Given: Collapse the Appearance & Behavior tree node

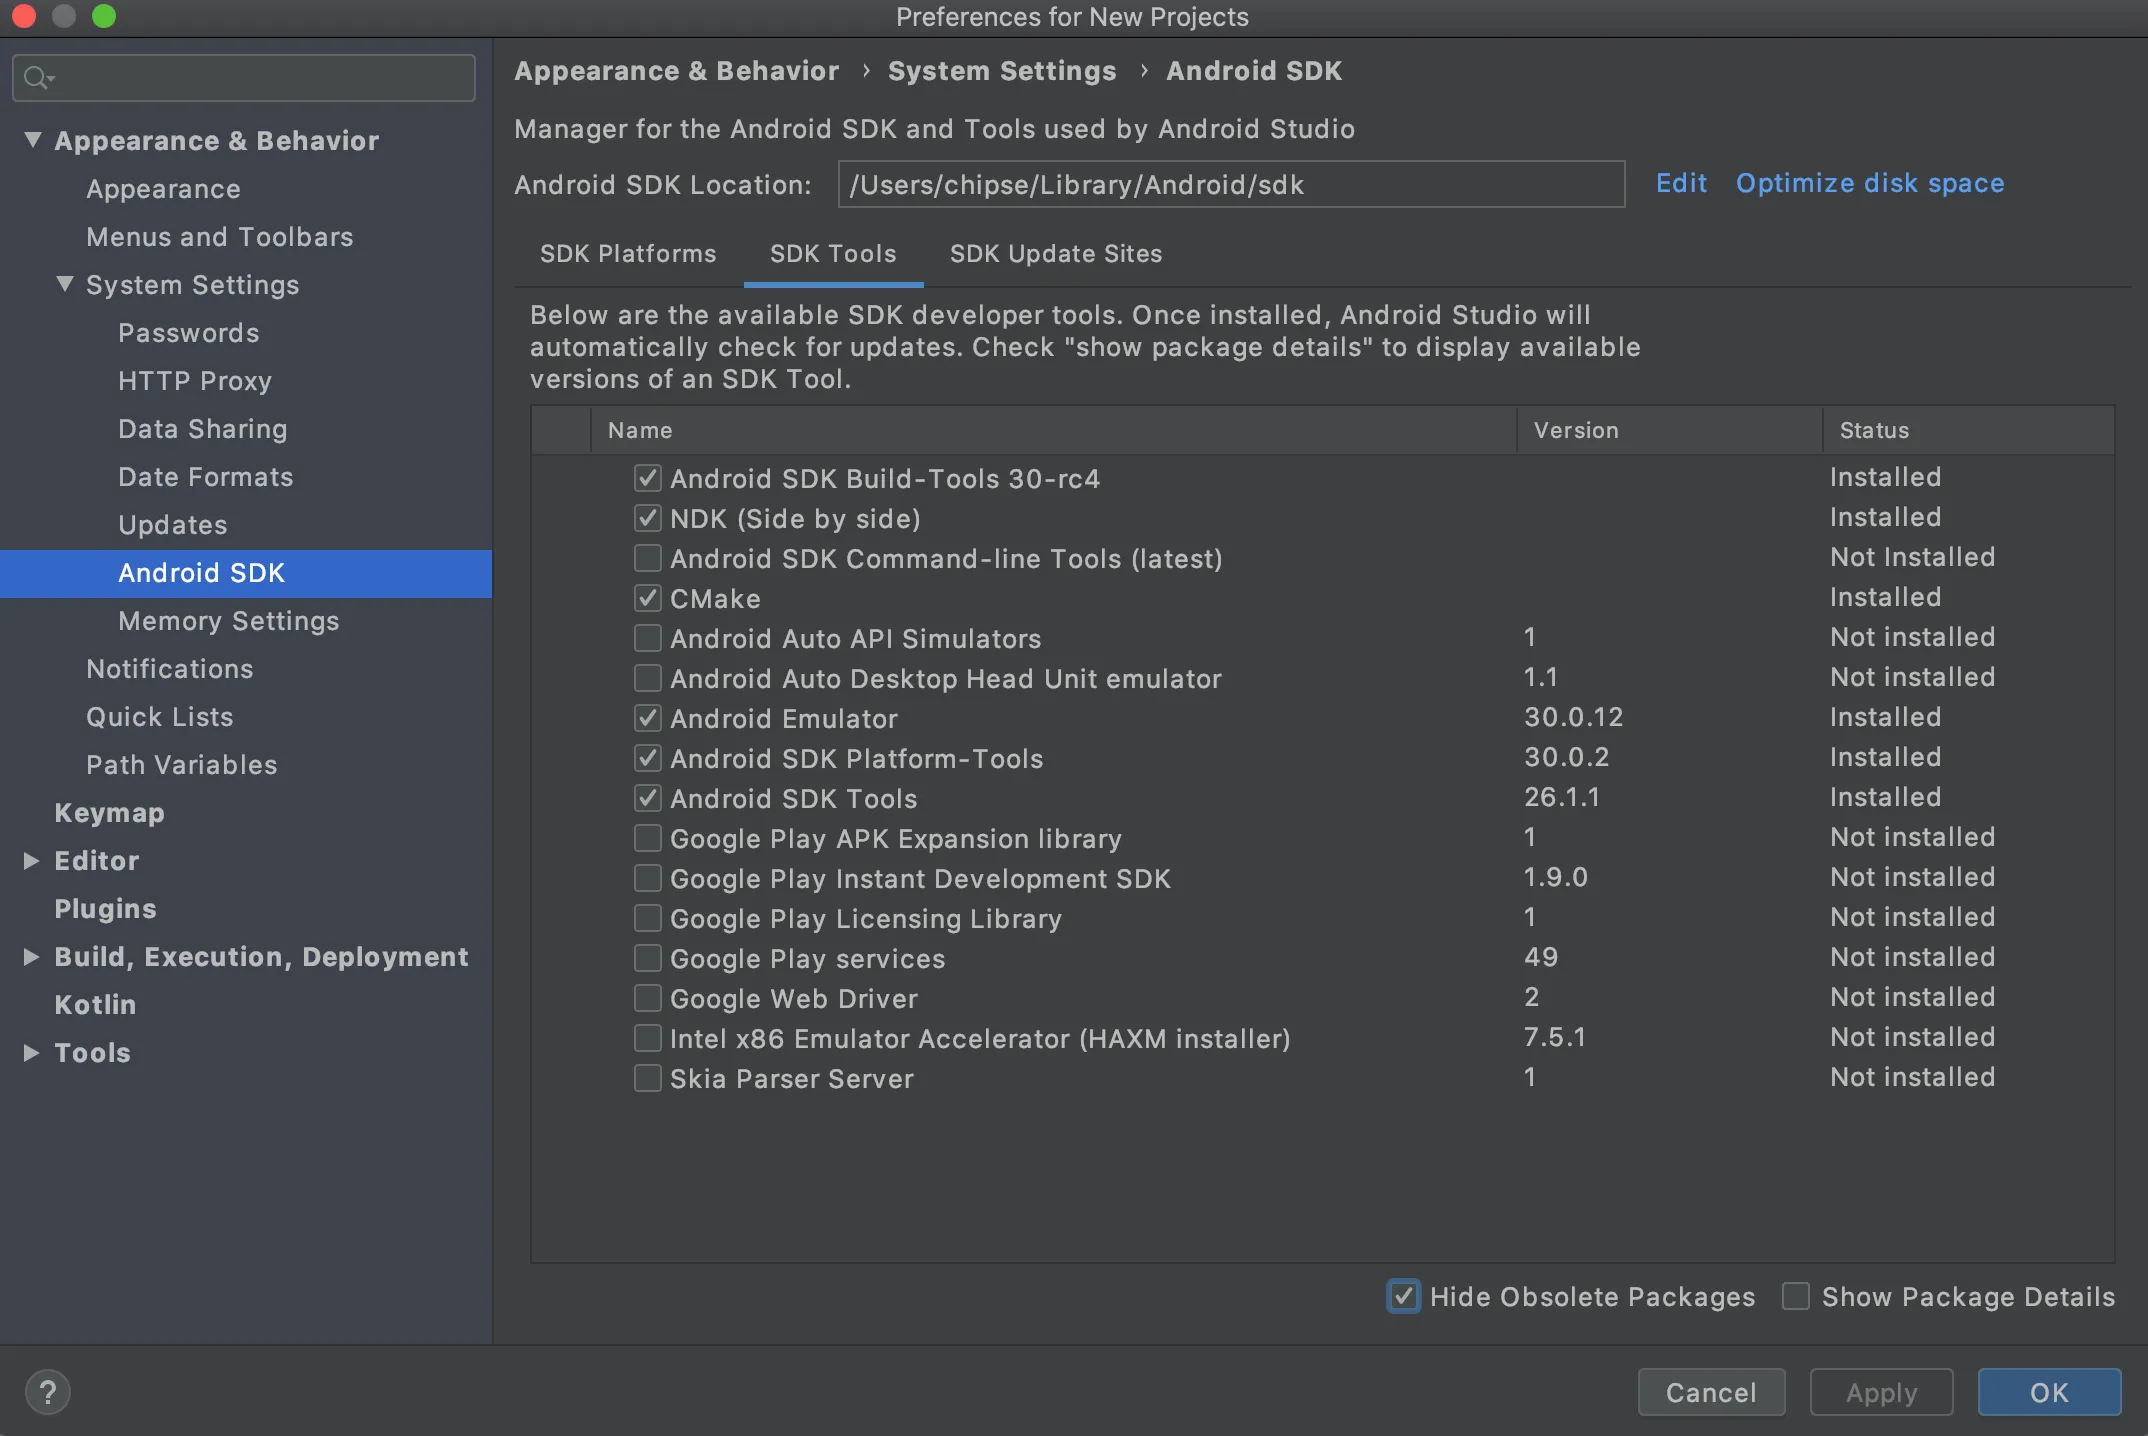Looking at the screenshot, I should pyautogui.click(x=33, y=140).
